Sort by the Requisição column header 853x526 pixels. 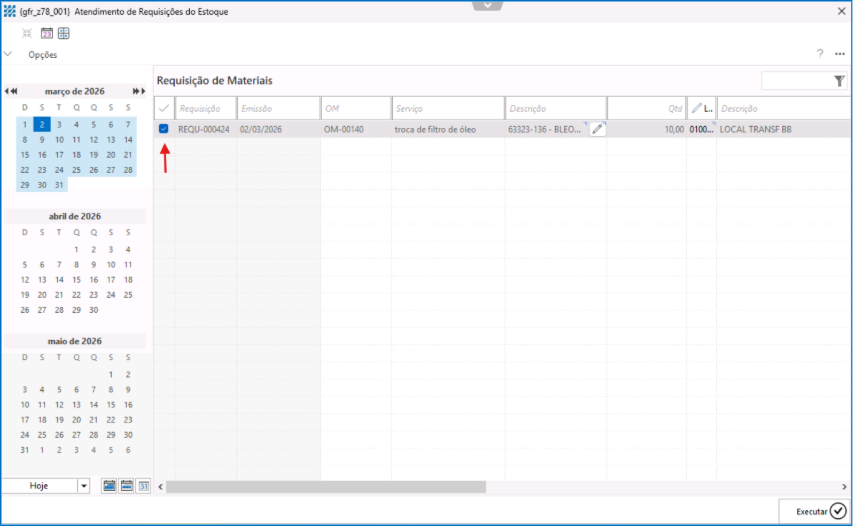coord(206,108)
